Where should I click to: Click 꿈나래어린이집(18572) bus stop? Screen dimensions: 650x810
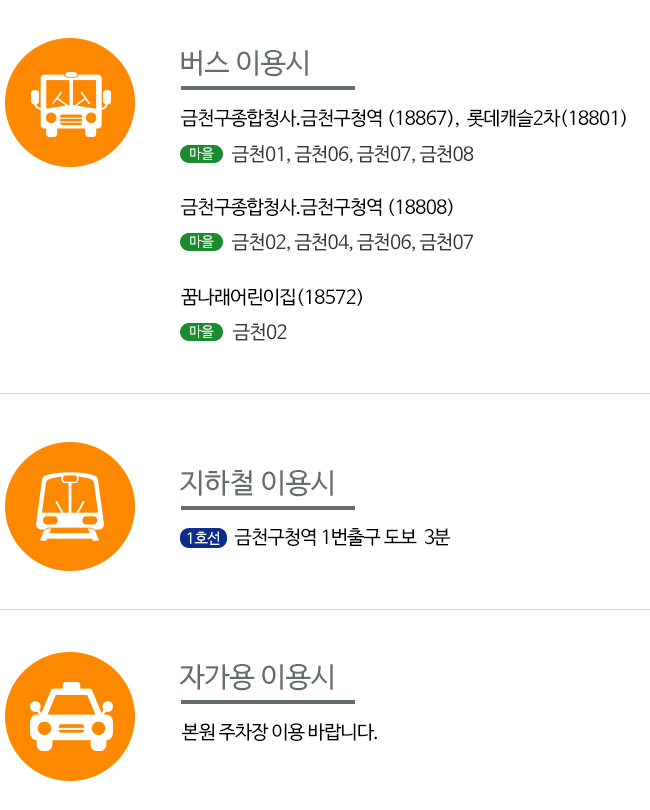[x=272, y=297]
